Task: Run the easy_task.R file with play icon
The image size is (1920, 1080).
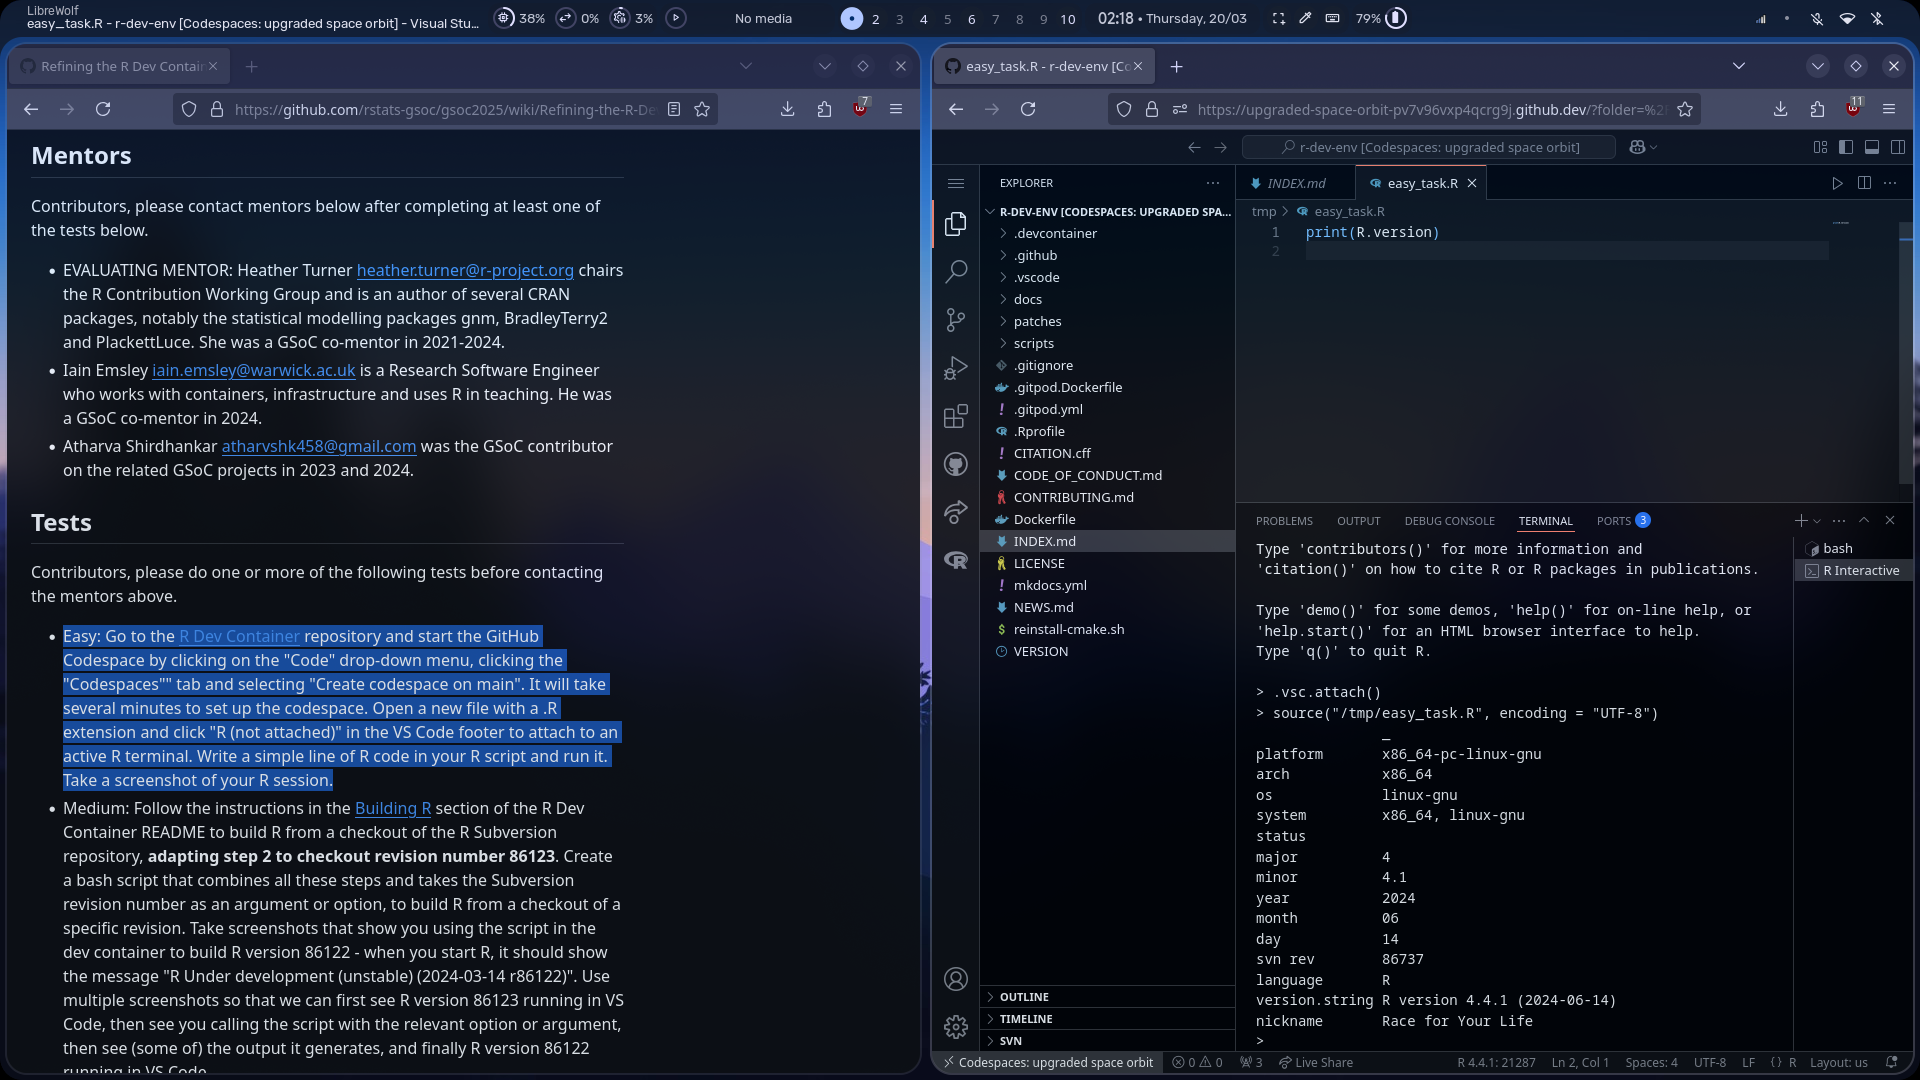Action: 1837,183
